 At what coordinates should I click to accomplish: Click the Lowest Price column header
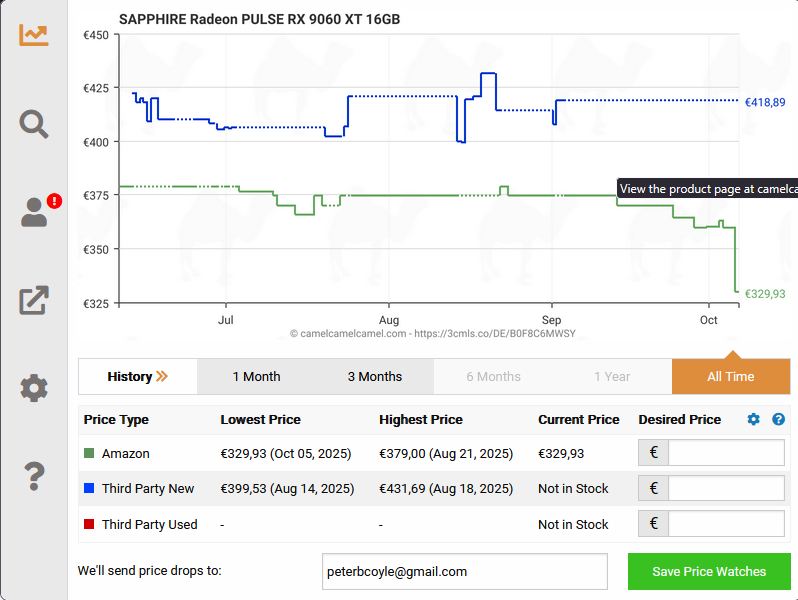[x=260, y=419]
